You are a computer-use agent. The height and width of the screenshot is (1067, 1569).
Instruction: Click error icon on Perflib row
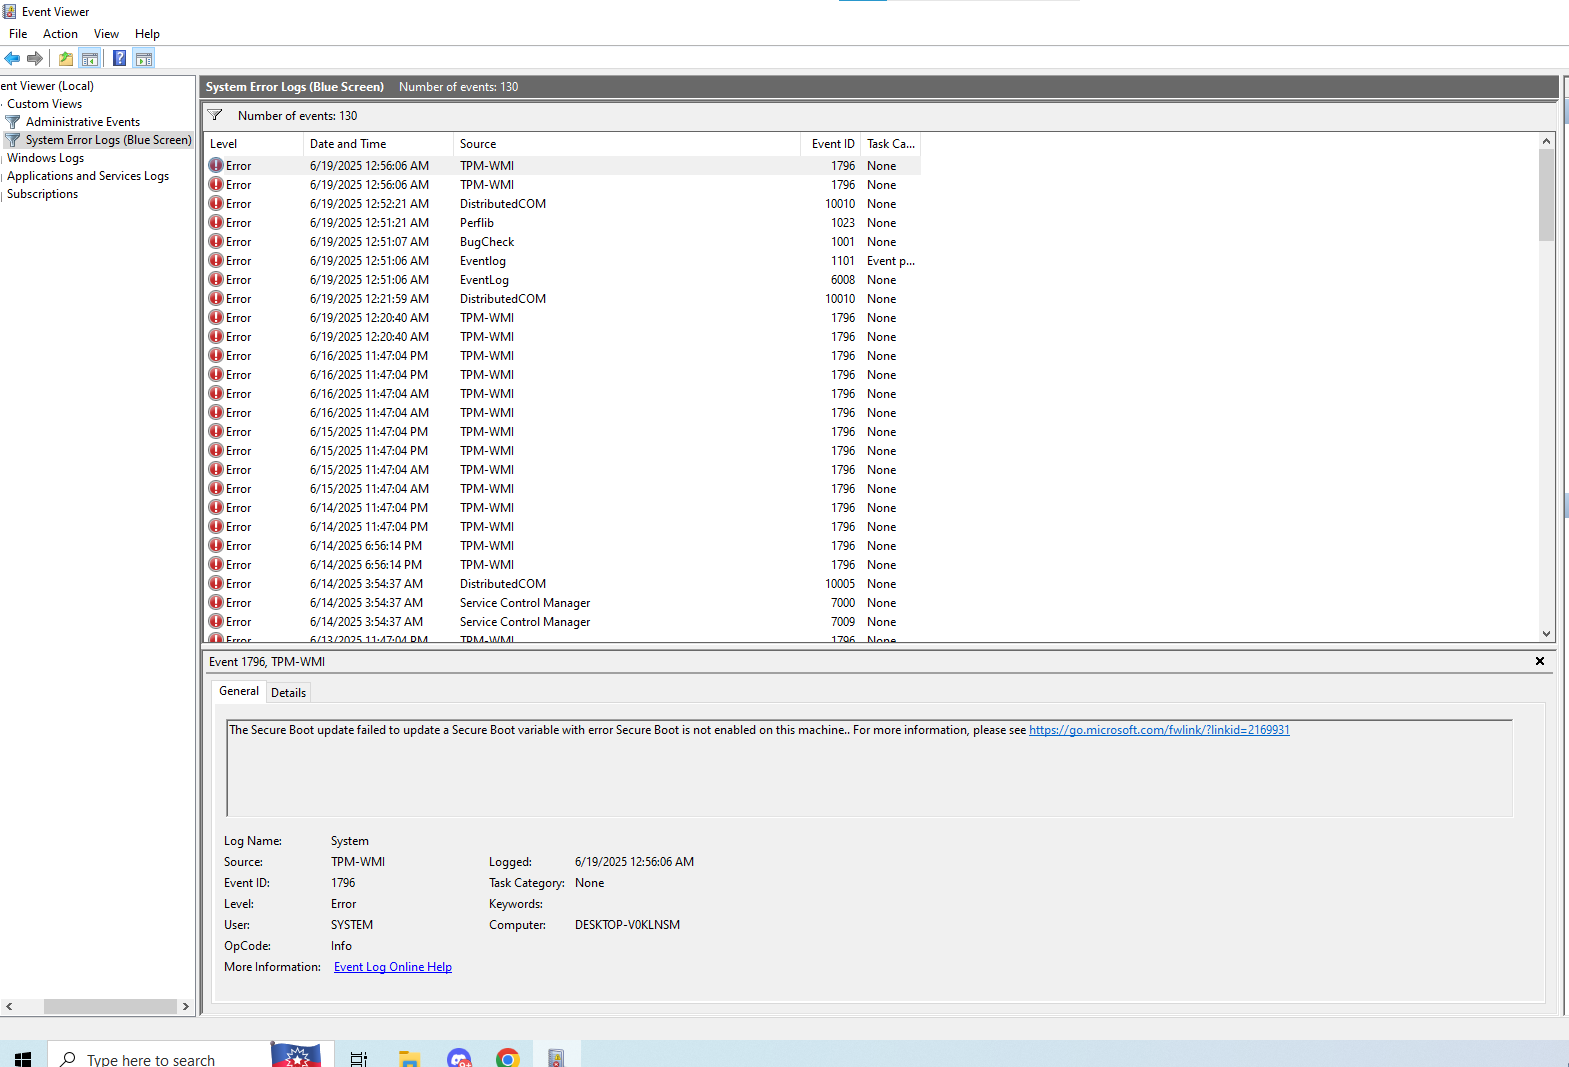[x=216, y=222]
